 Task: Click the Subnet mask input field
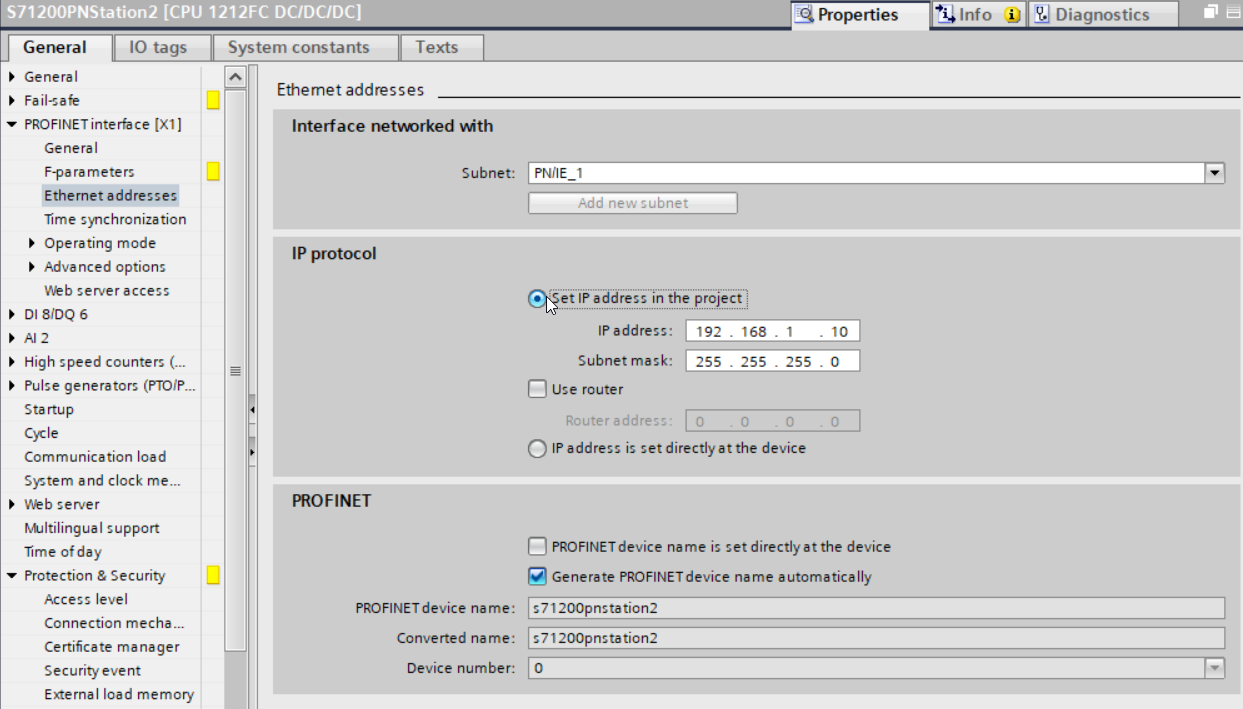coord(772,361)
